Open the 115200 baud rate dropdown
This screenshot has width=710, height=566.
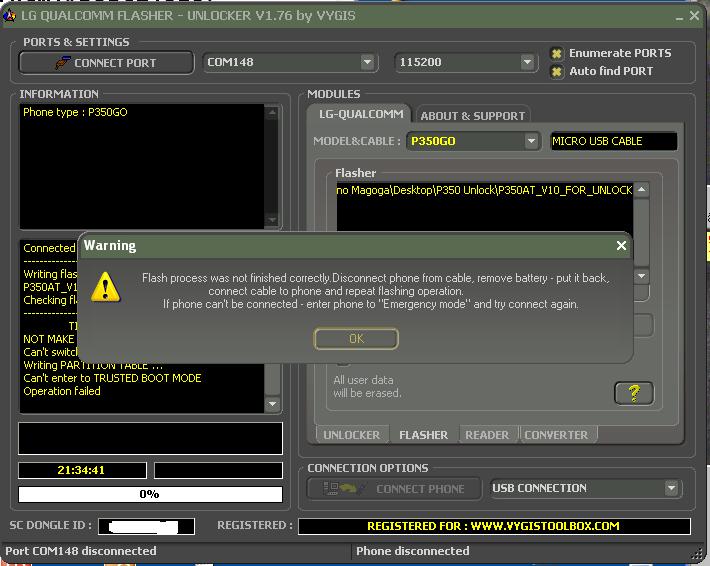click(x=527, y=62)
